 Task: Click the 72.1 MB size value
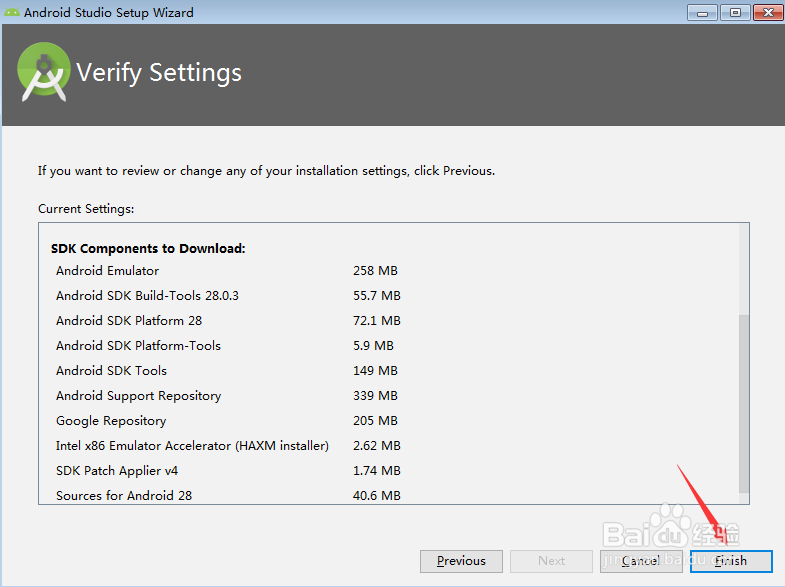tap(376, 321)
